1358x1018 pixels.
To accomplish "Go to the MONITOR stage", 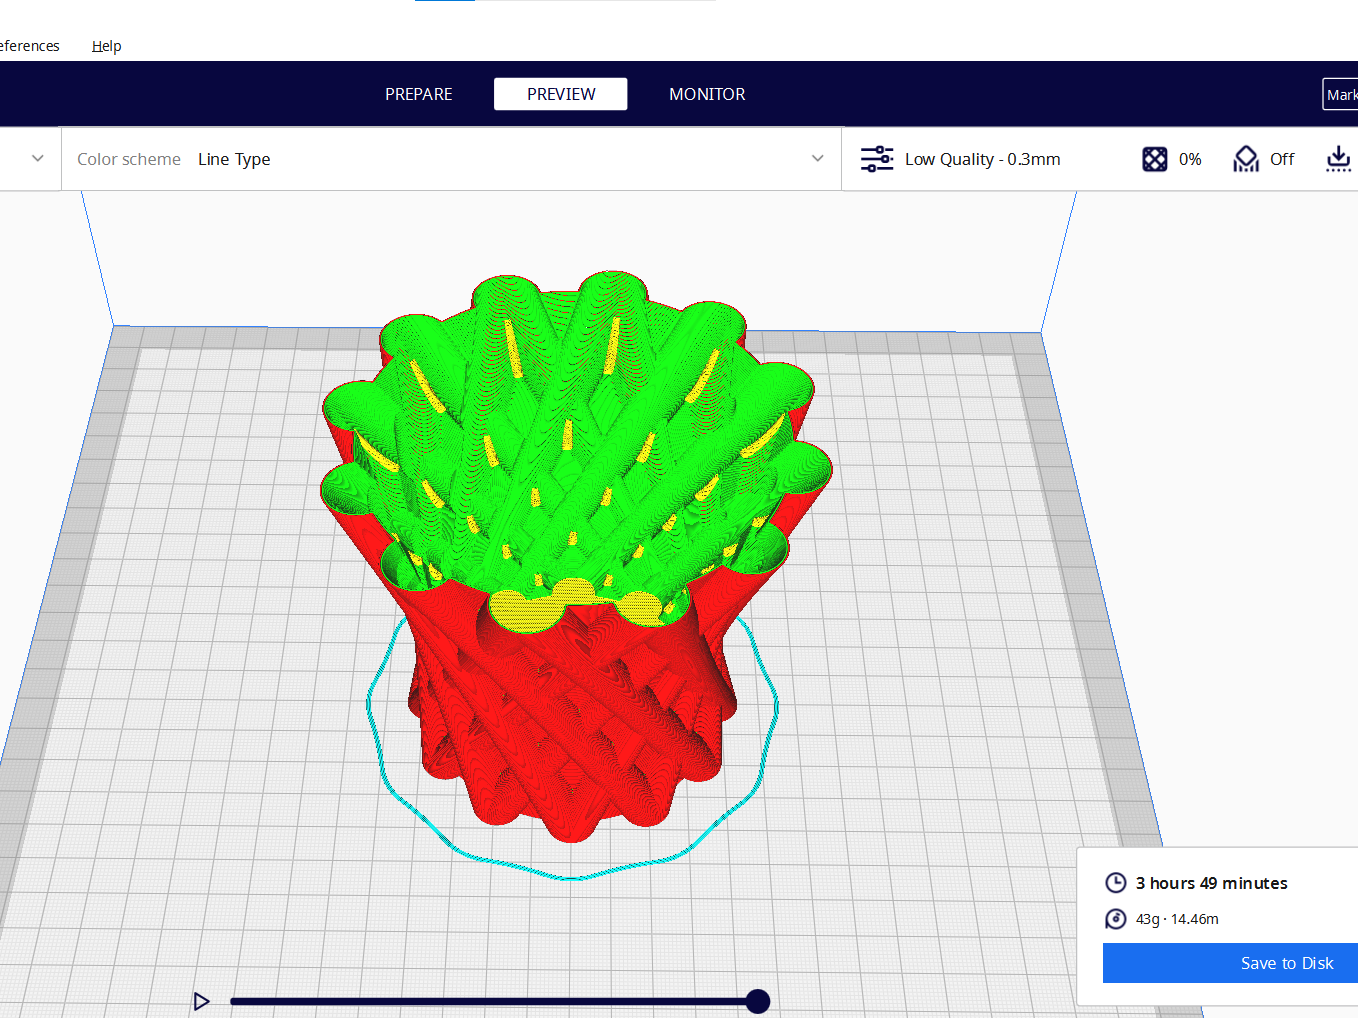I will pos(707,94).
